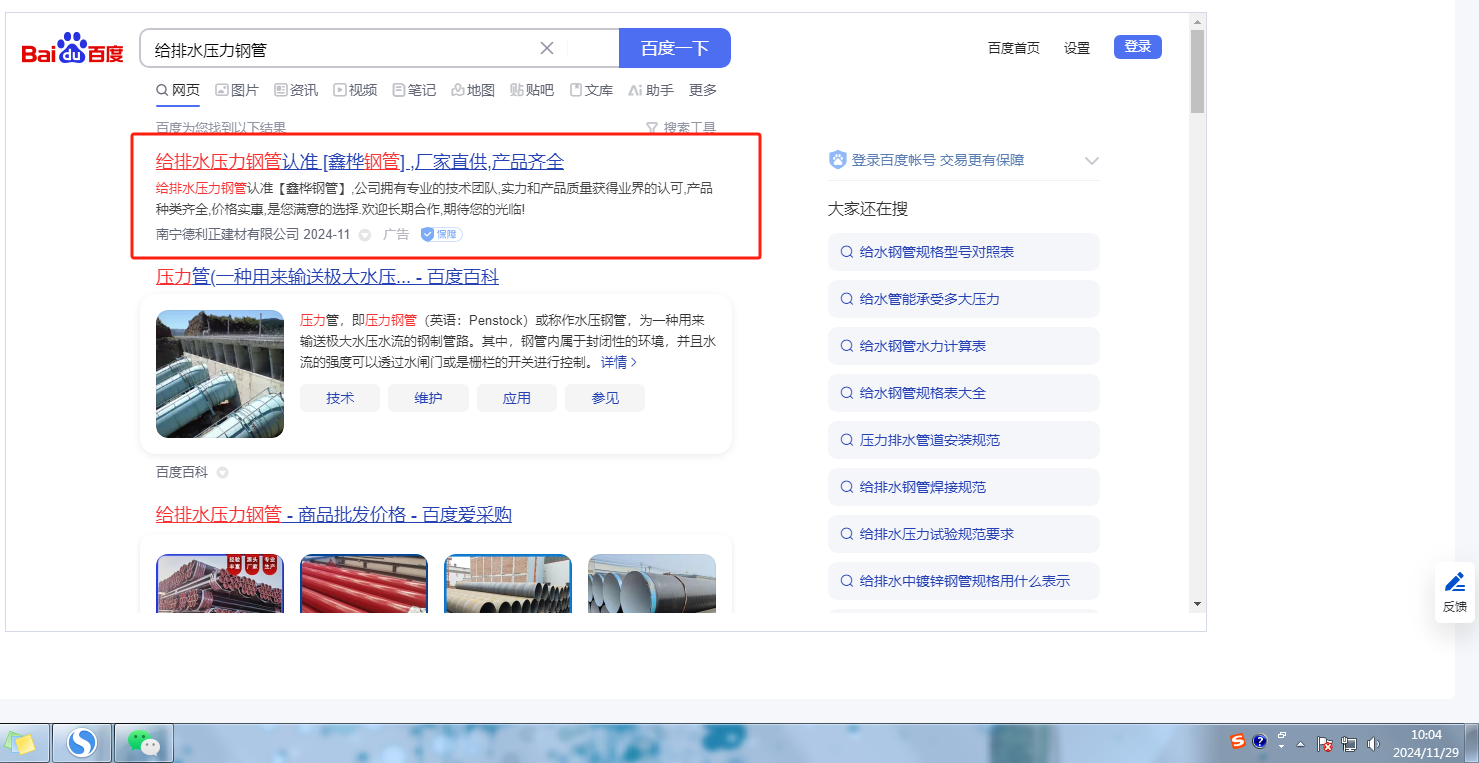This screenshot has height=763, width=1479.
Task: Select the 应用 section button
Action: click(517, 398)
